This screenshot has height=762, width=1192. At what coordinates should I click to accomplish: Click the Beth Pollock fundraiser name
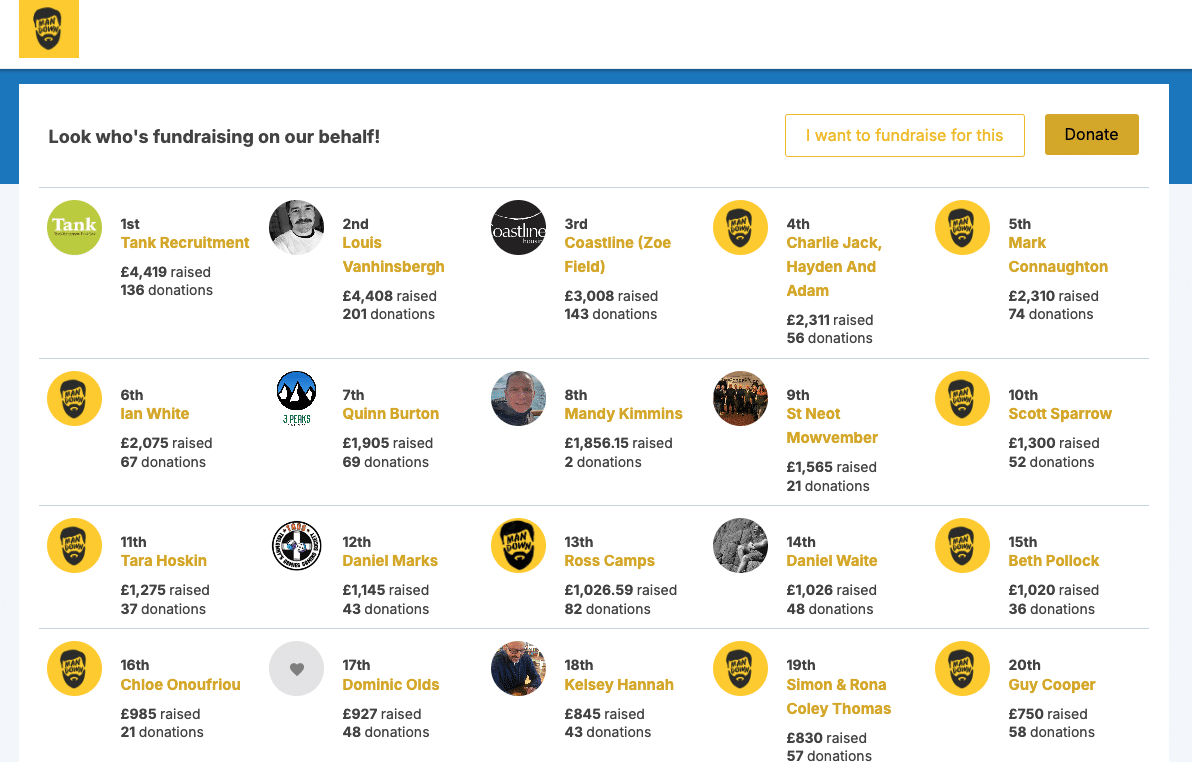click(x=1053, y=560)
